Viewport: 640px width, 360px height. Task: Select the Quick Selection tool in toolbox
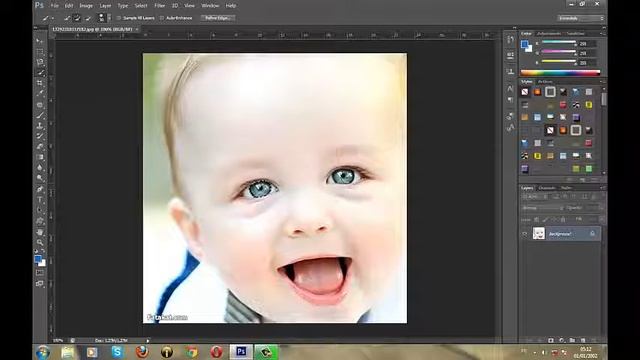[x=40, y=73]
